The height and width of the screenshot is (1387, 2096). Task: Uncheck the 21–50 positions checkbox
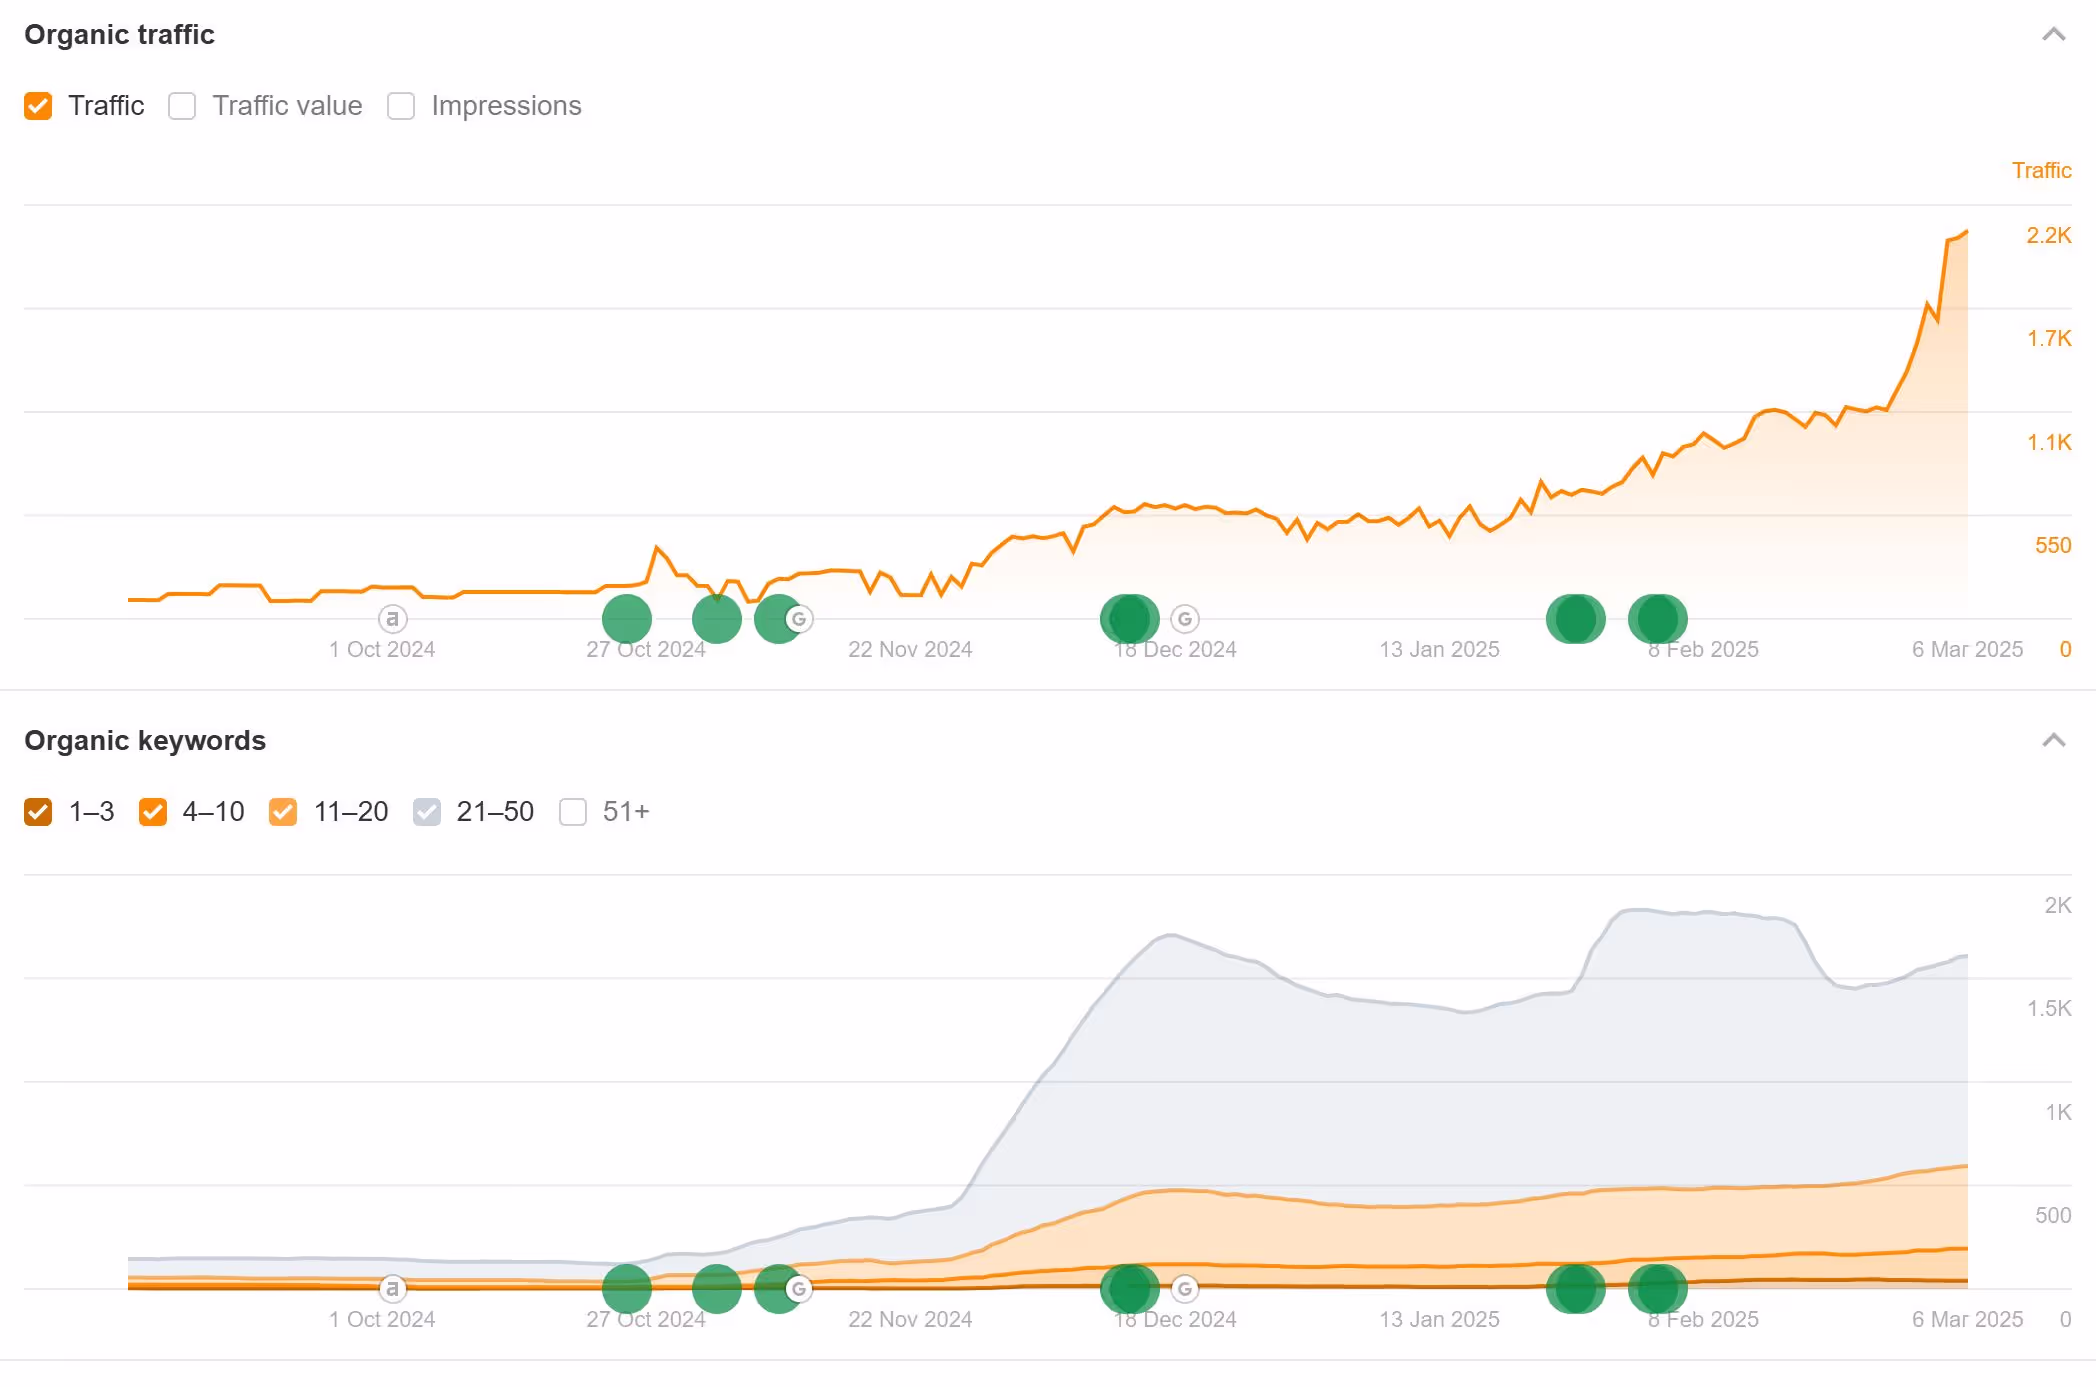[427, 812]
